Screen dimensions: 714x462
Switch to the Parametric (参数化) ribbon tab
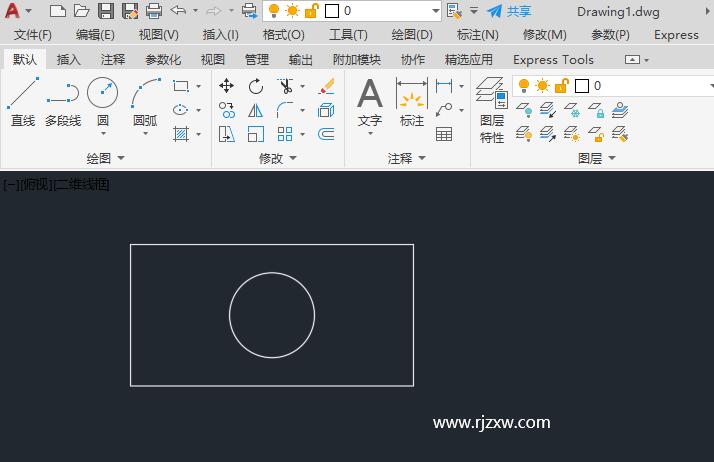[x=163, y=59]
